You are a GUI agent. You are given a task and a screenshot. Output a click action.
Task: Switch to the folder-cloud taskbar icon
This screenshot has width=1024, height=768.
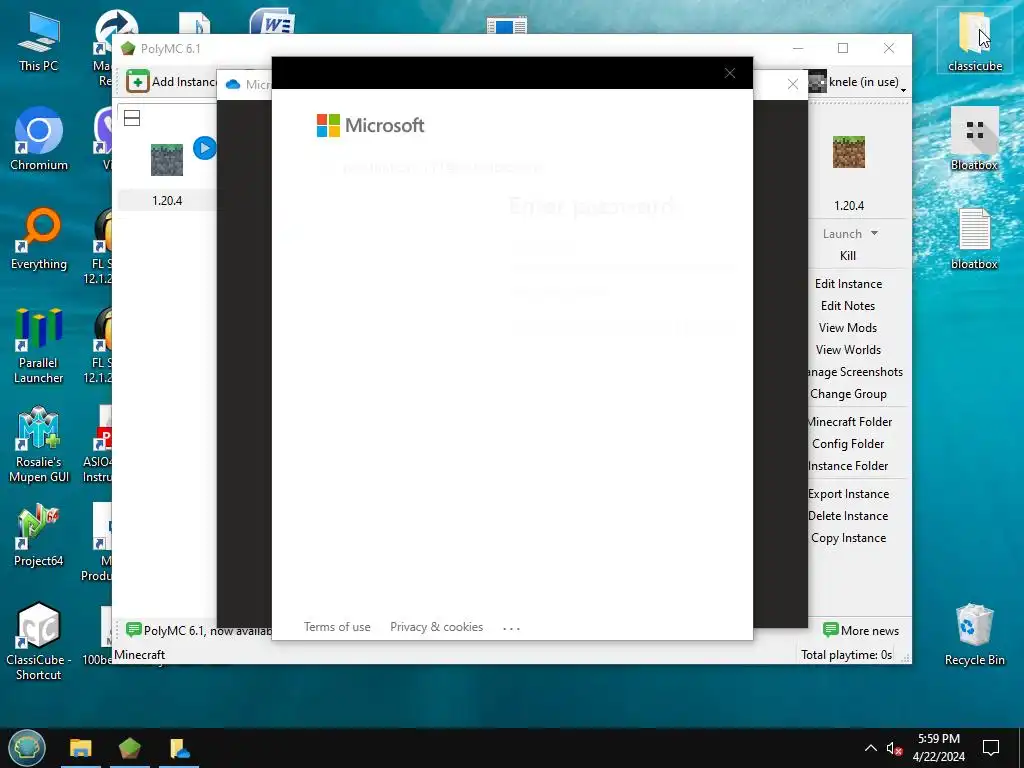tap(179, 748)
